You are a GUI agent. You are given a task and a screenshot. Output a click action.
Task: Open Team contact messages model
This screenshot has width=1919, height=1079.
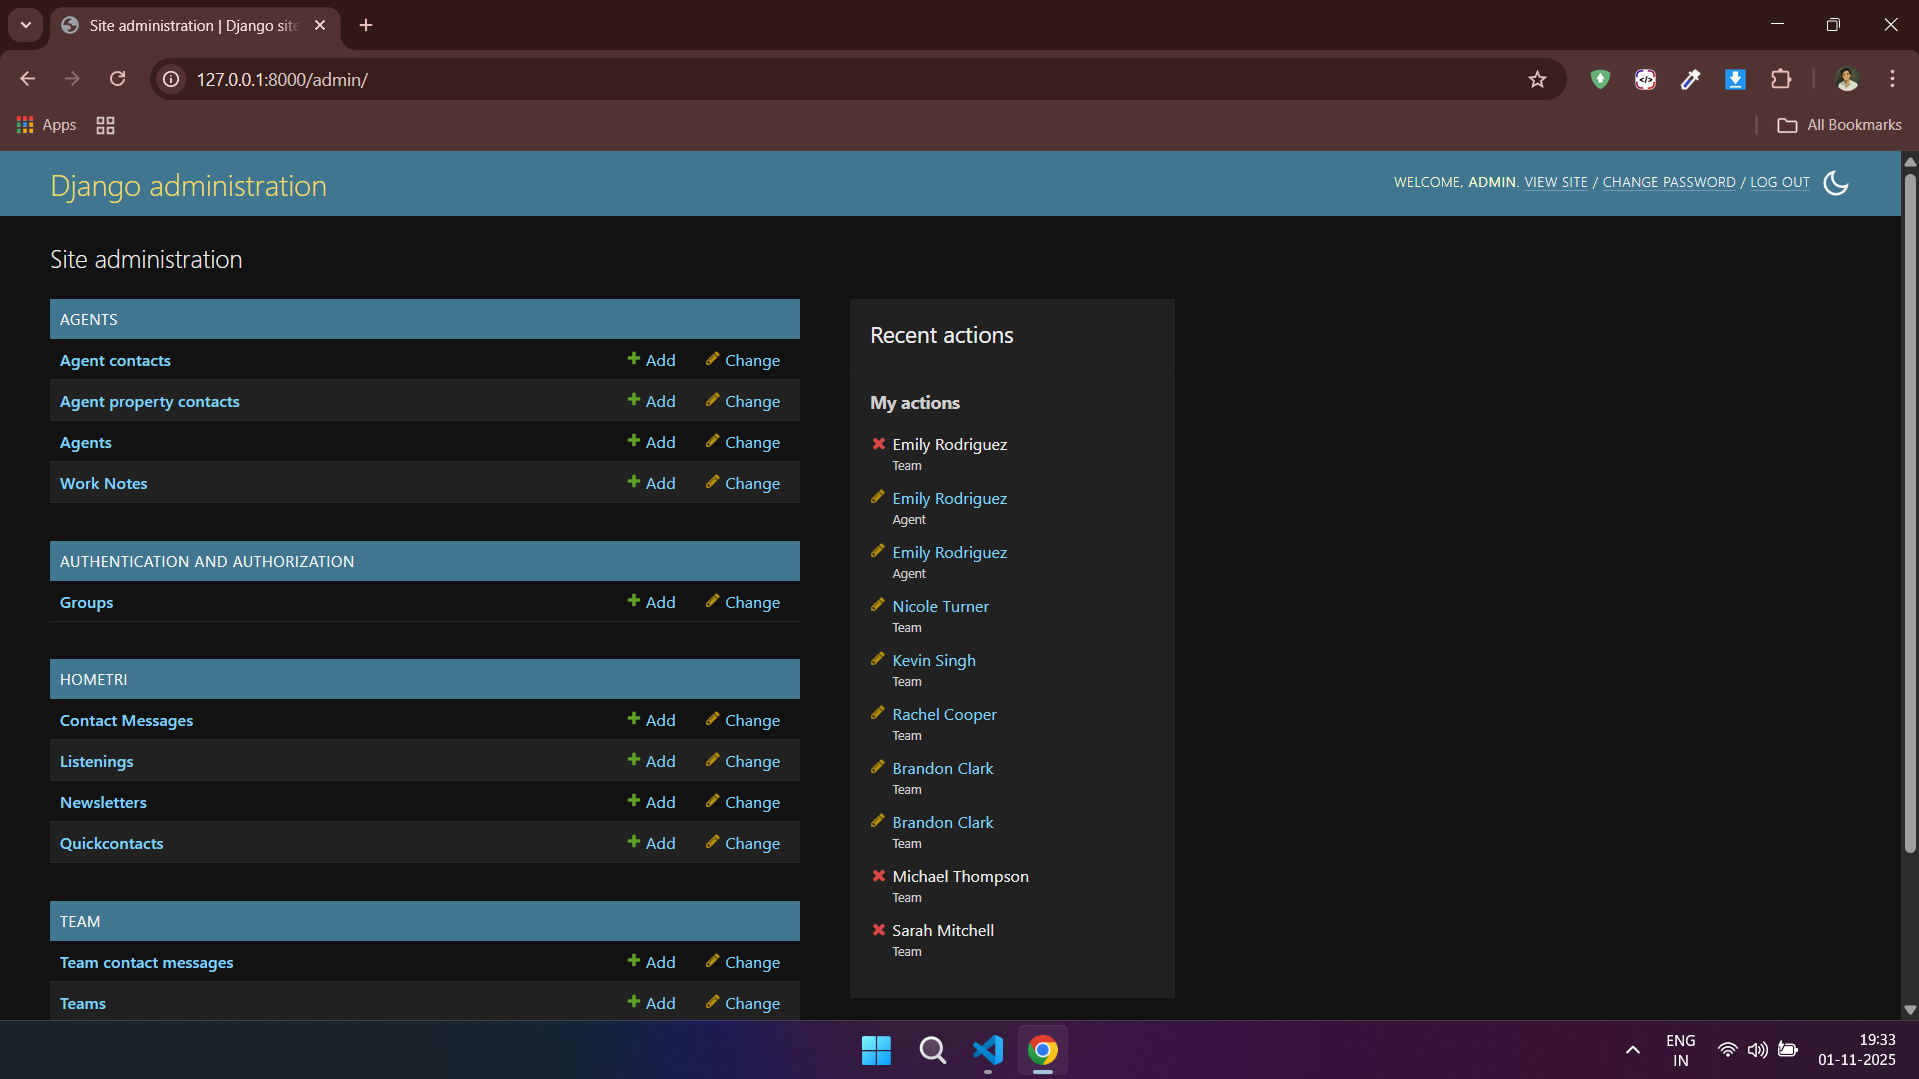(146, 962)
